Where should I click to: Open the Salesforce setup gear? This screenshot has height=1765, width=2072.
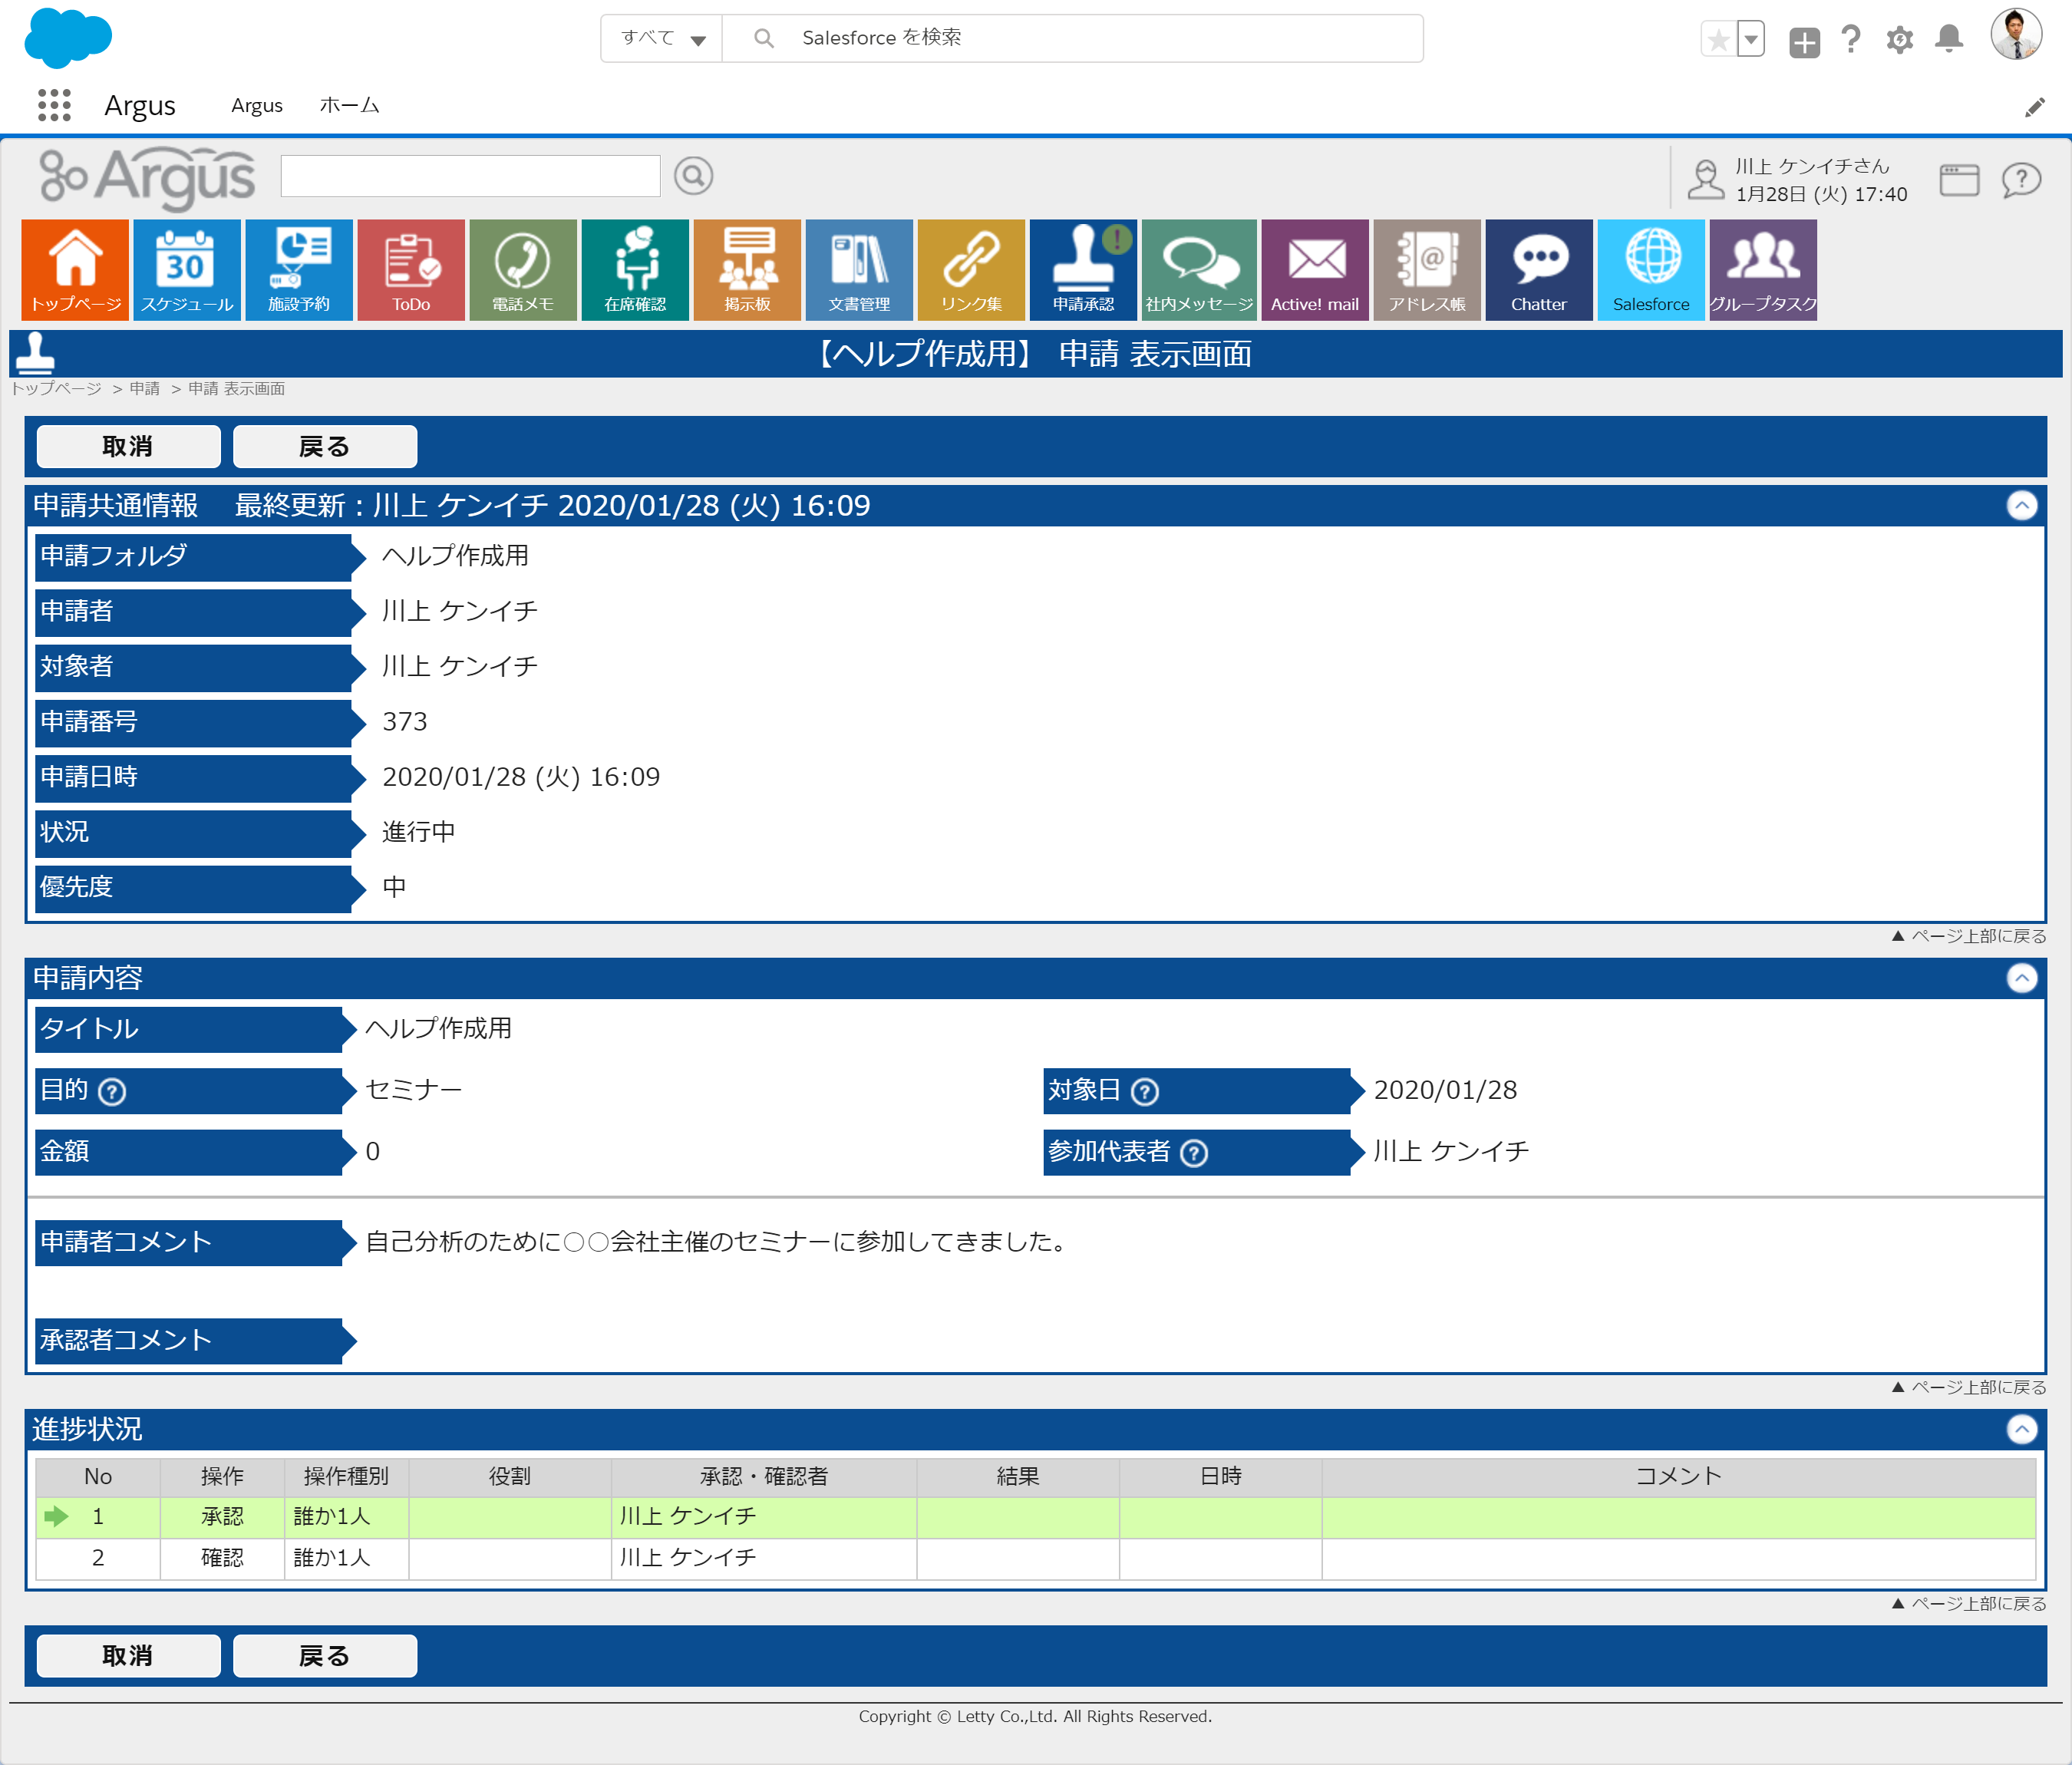pyautogui.click(x=1899, y=40)
